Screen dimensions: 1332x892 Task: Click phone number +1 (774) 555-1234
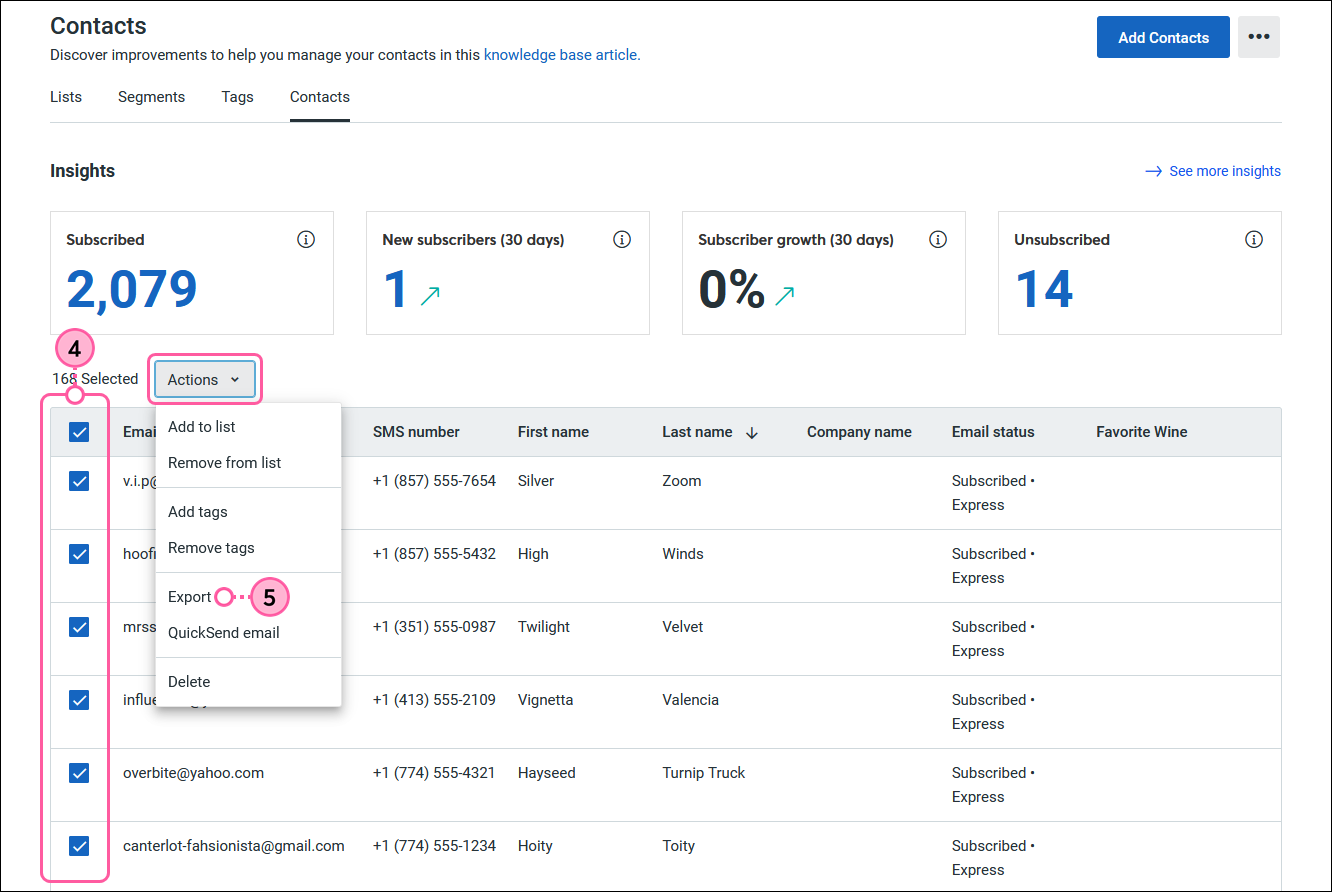pos(434,846)
